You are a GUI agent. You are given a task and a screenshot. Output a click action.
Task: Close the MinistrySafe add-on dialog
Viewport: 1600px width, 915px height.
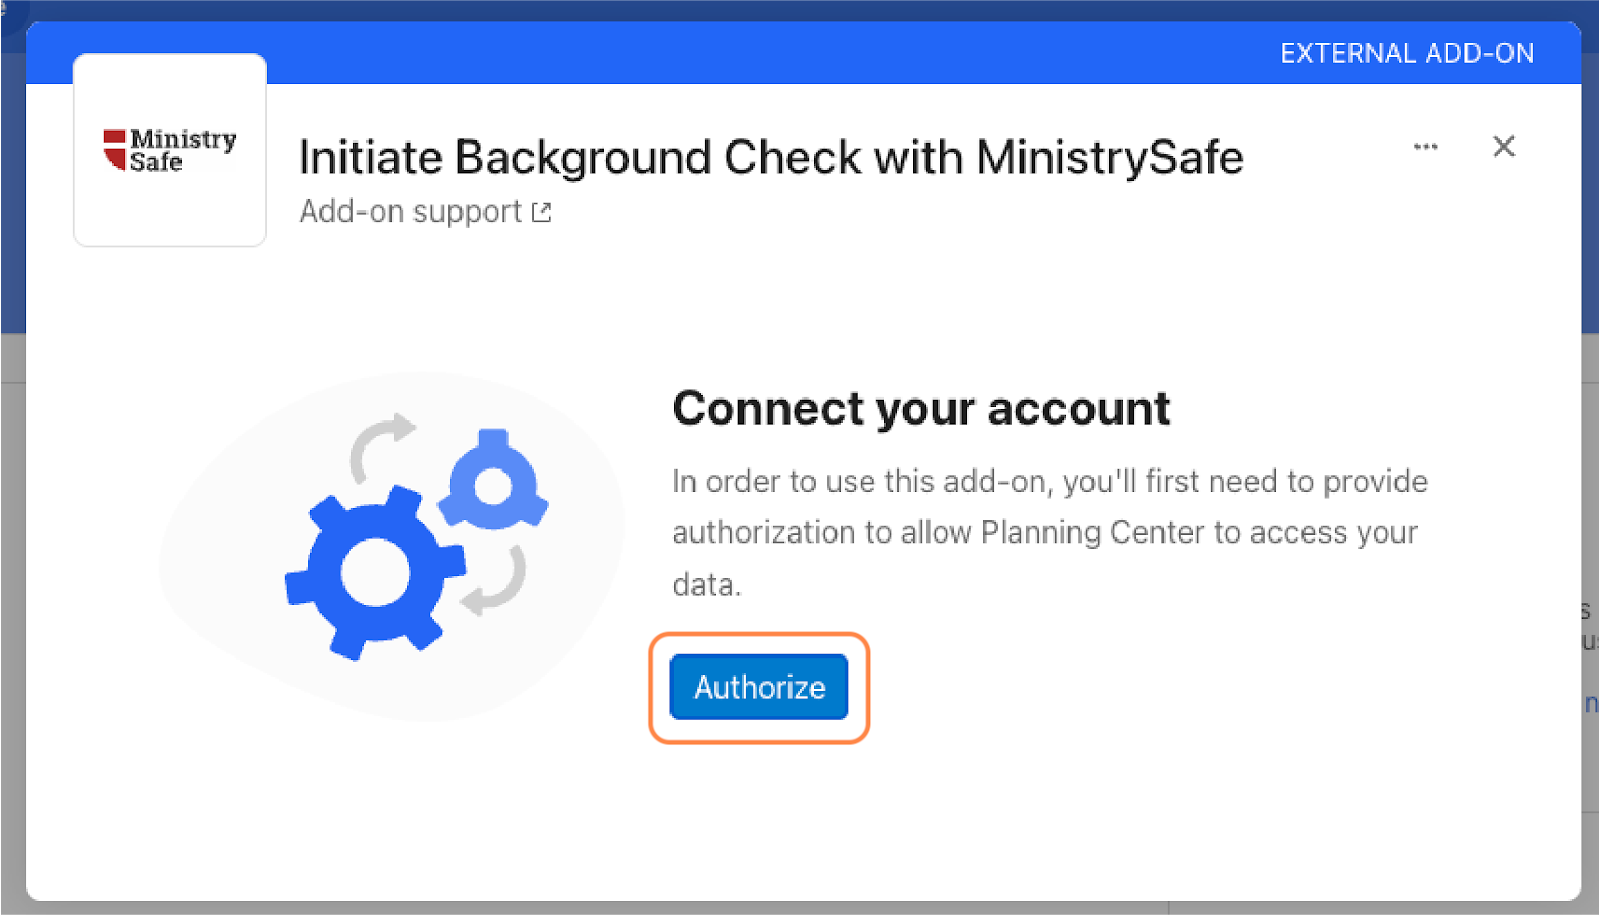click(x=1503, y=147)
